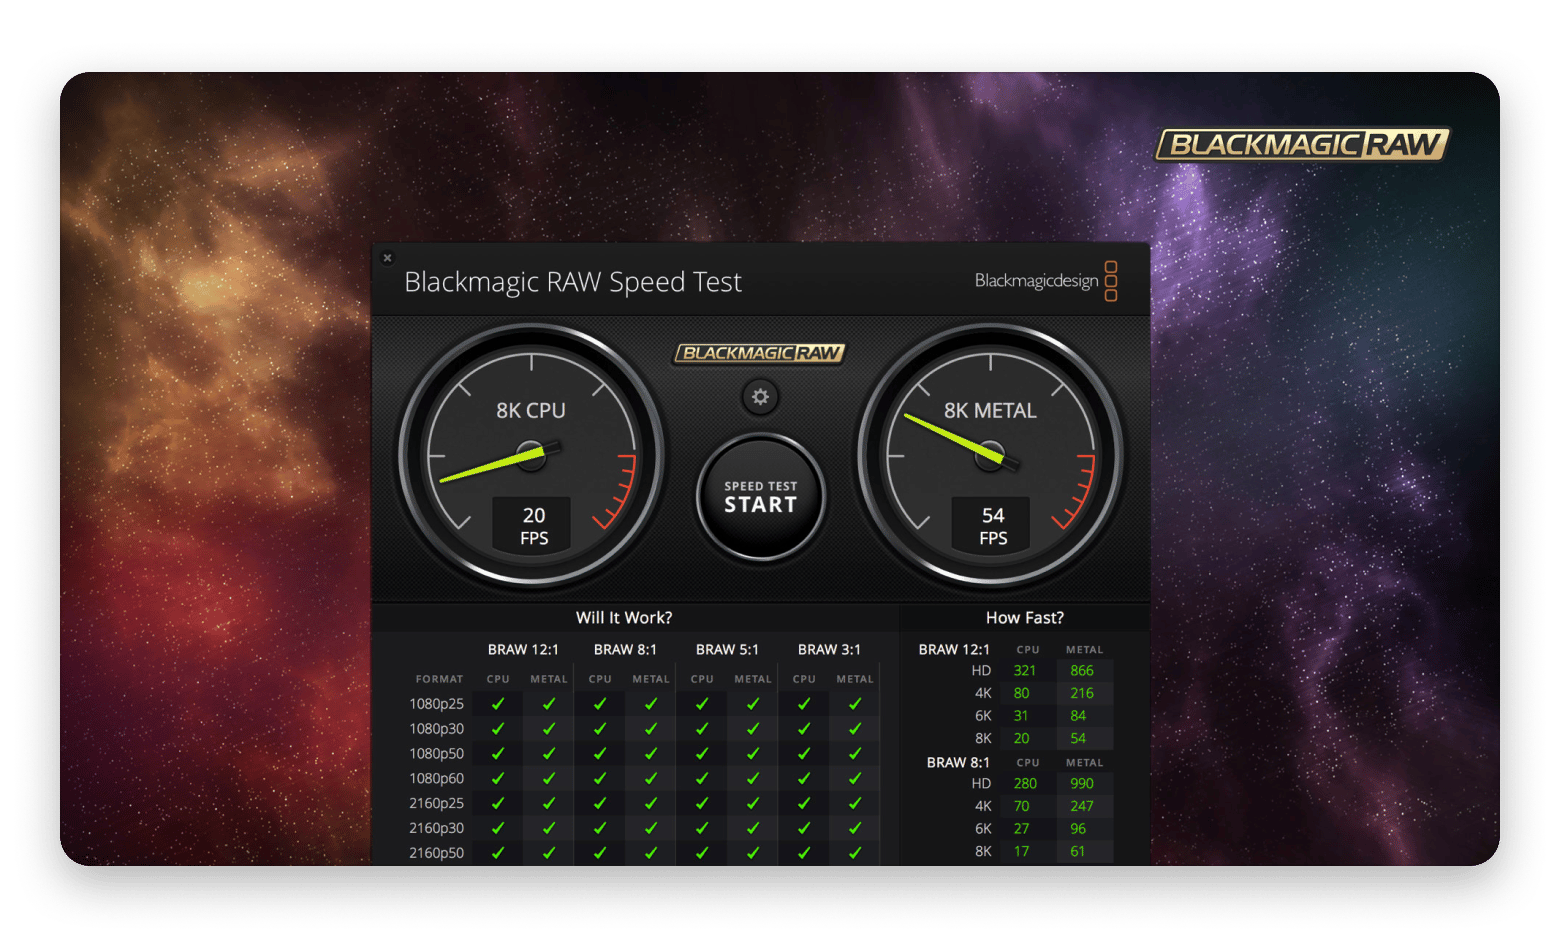Click 2160p25 BRAW 5:1 CPU checkmark

[x=702, y=803]
